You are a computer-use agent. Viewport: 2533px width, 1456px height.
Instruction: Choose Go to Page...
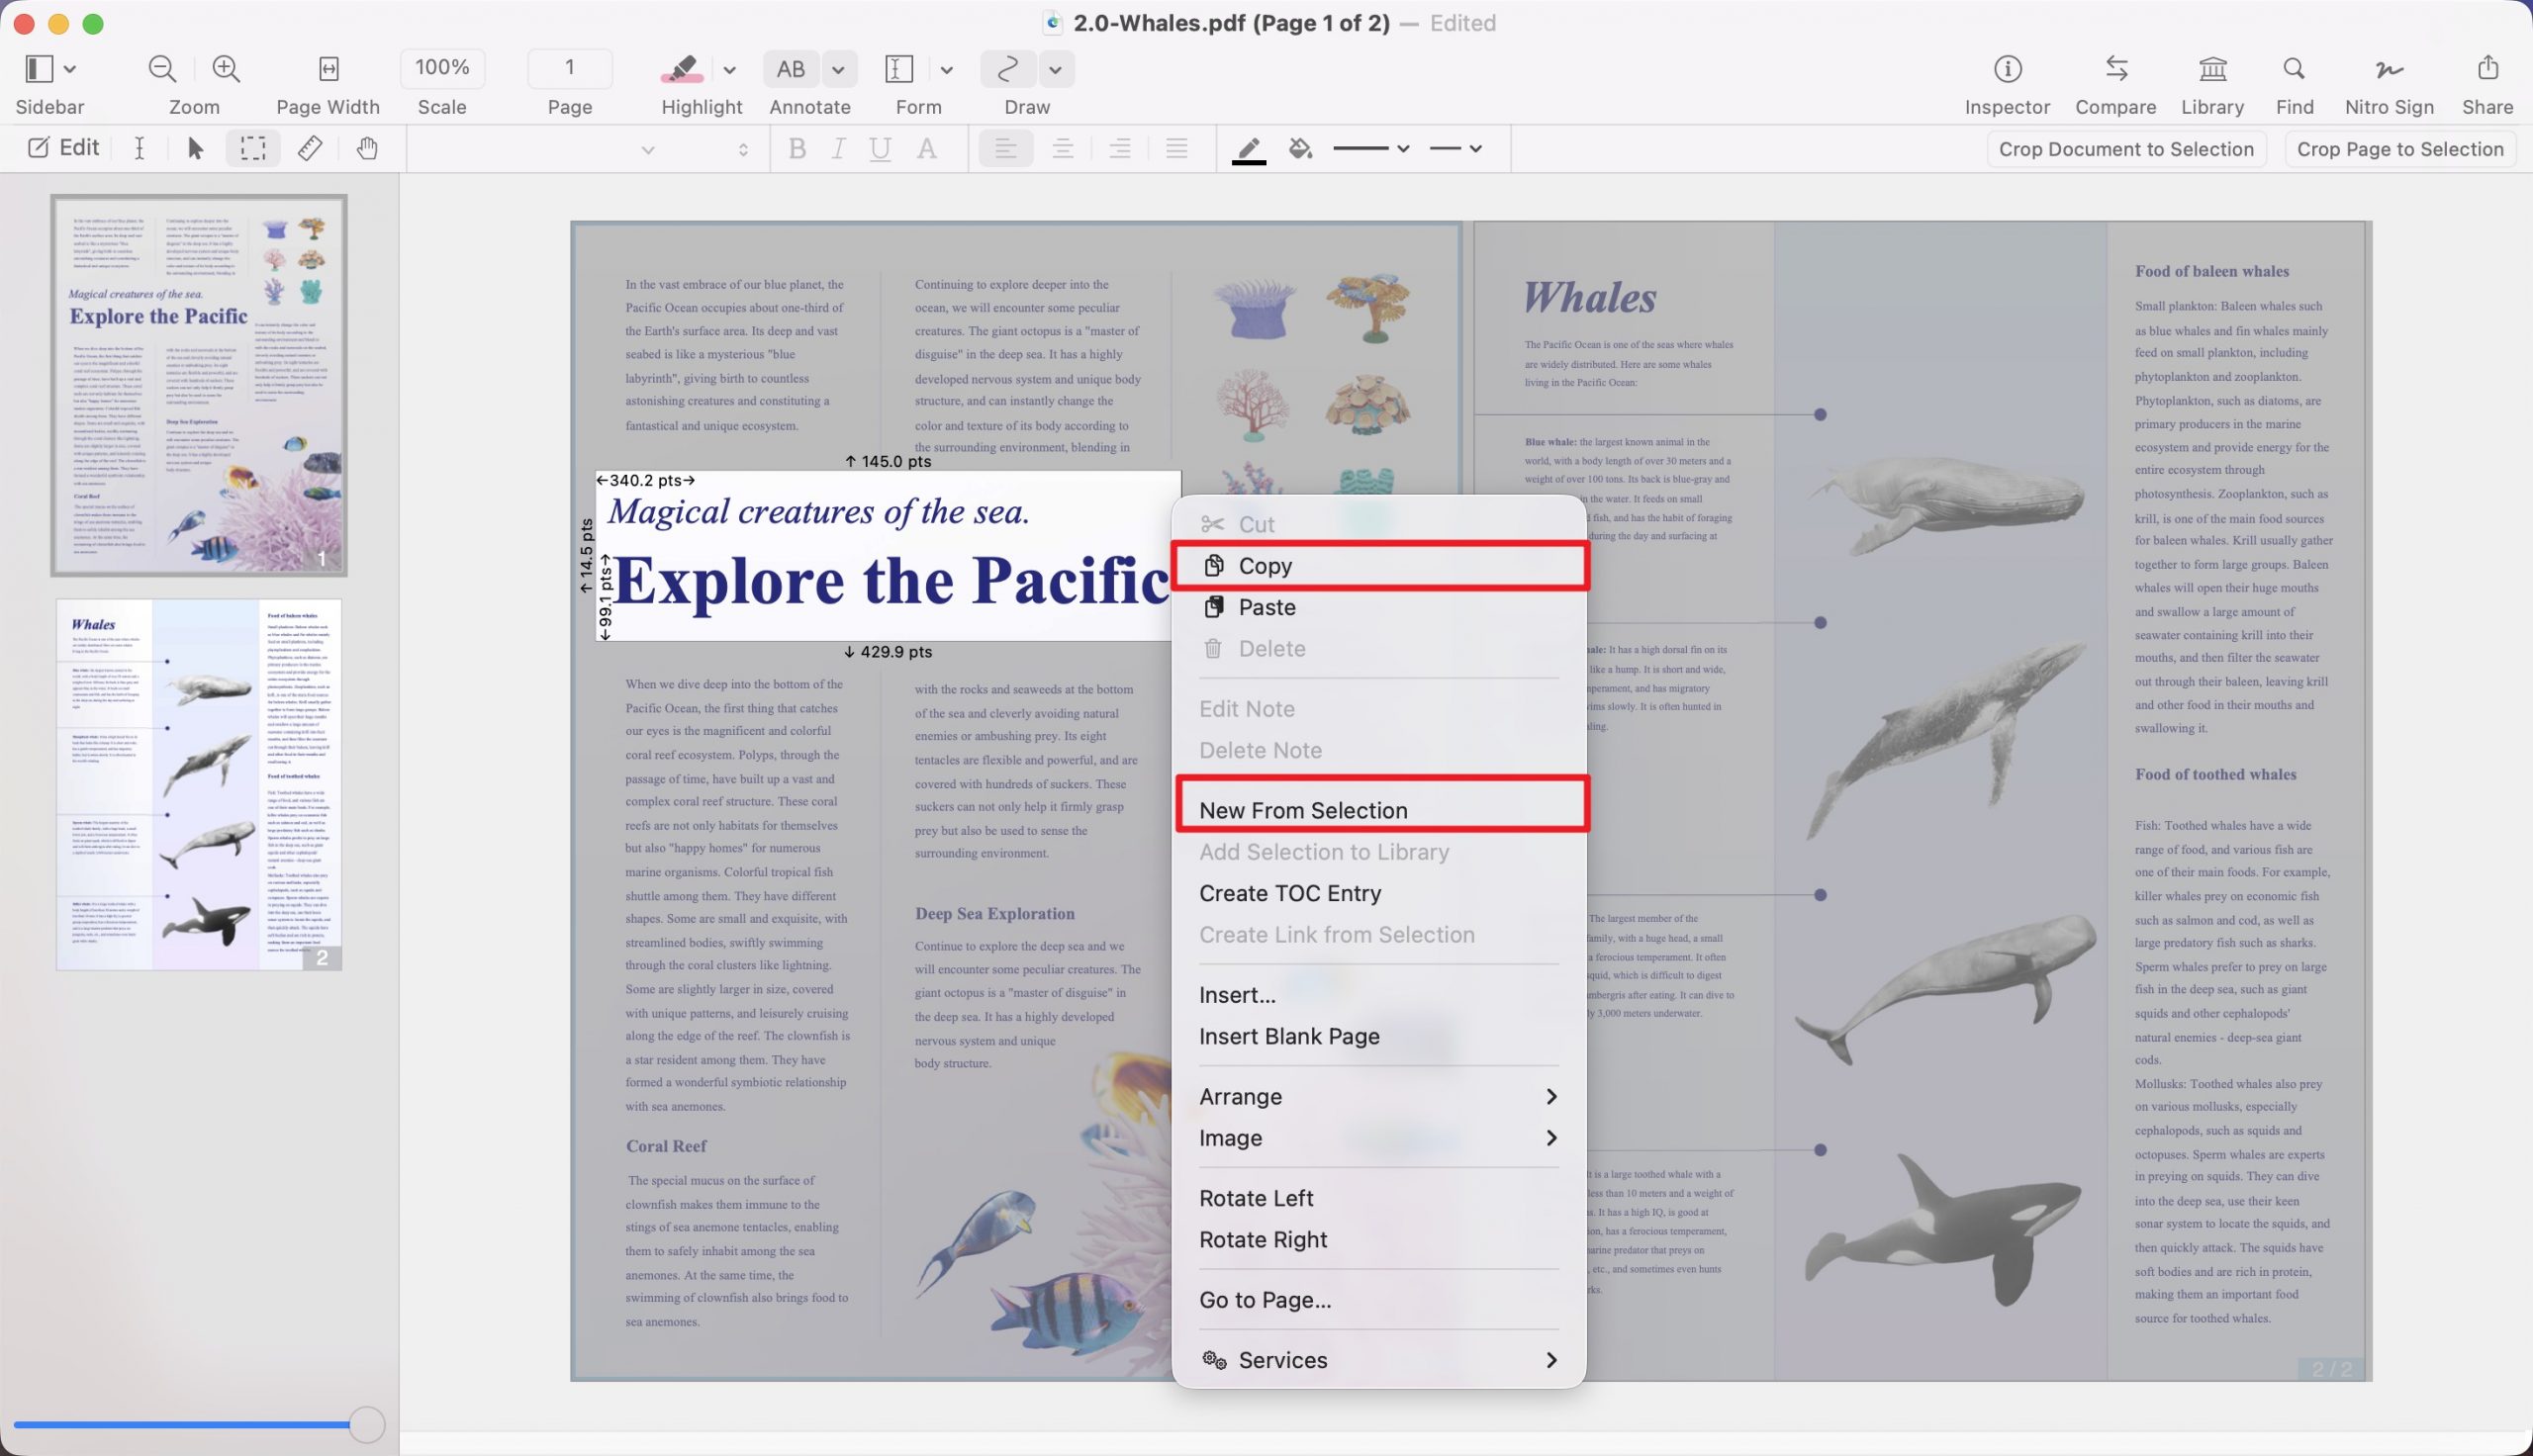(1379, 1300)
